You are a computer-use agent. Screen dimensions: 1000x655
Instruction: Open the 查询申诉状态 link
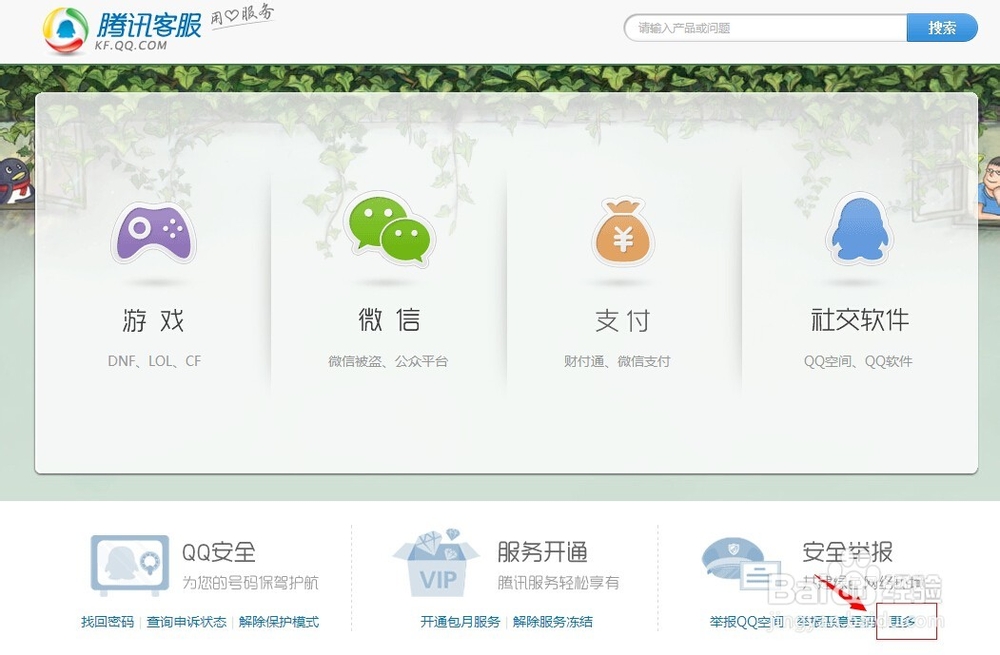coord(186,622)
